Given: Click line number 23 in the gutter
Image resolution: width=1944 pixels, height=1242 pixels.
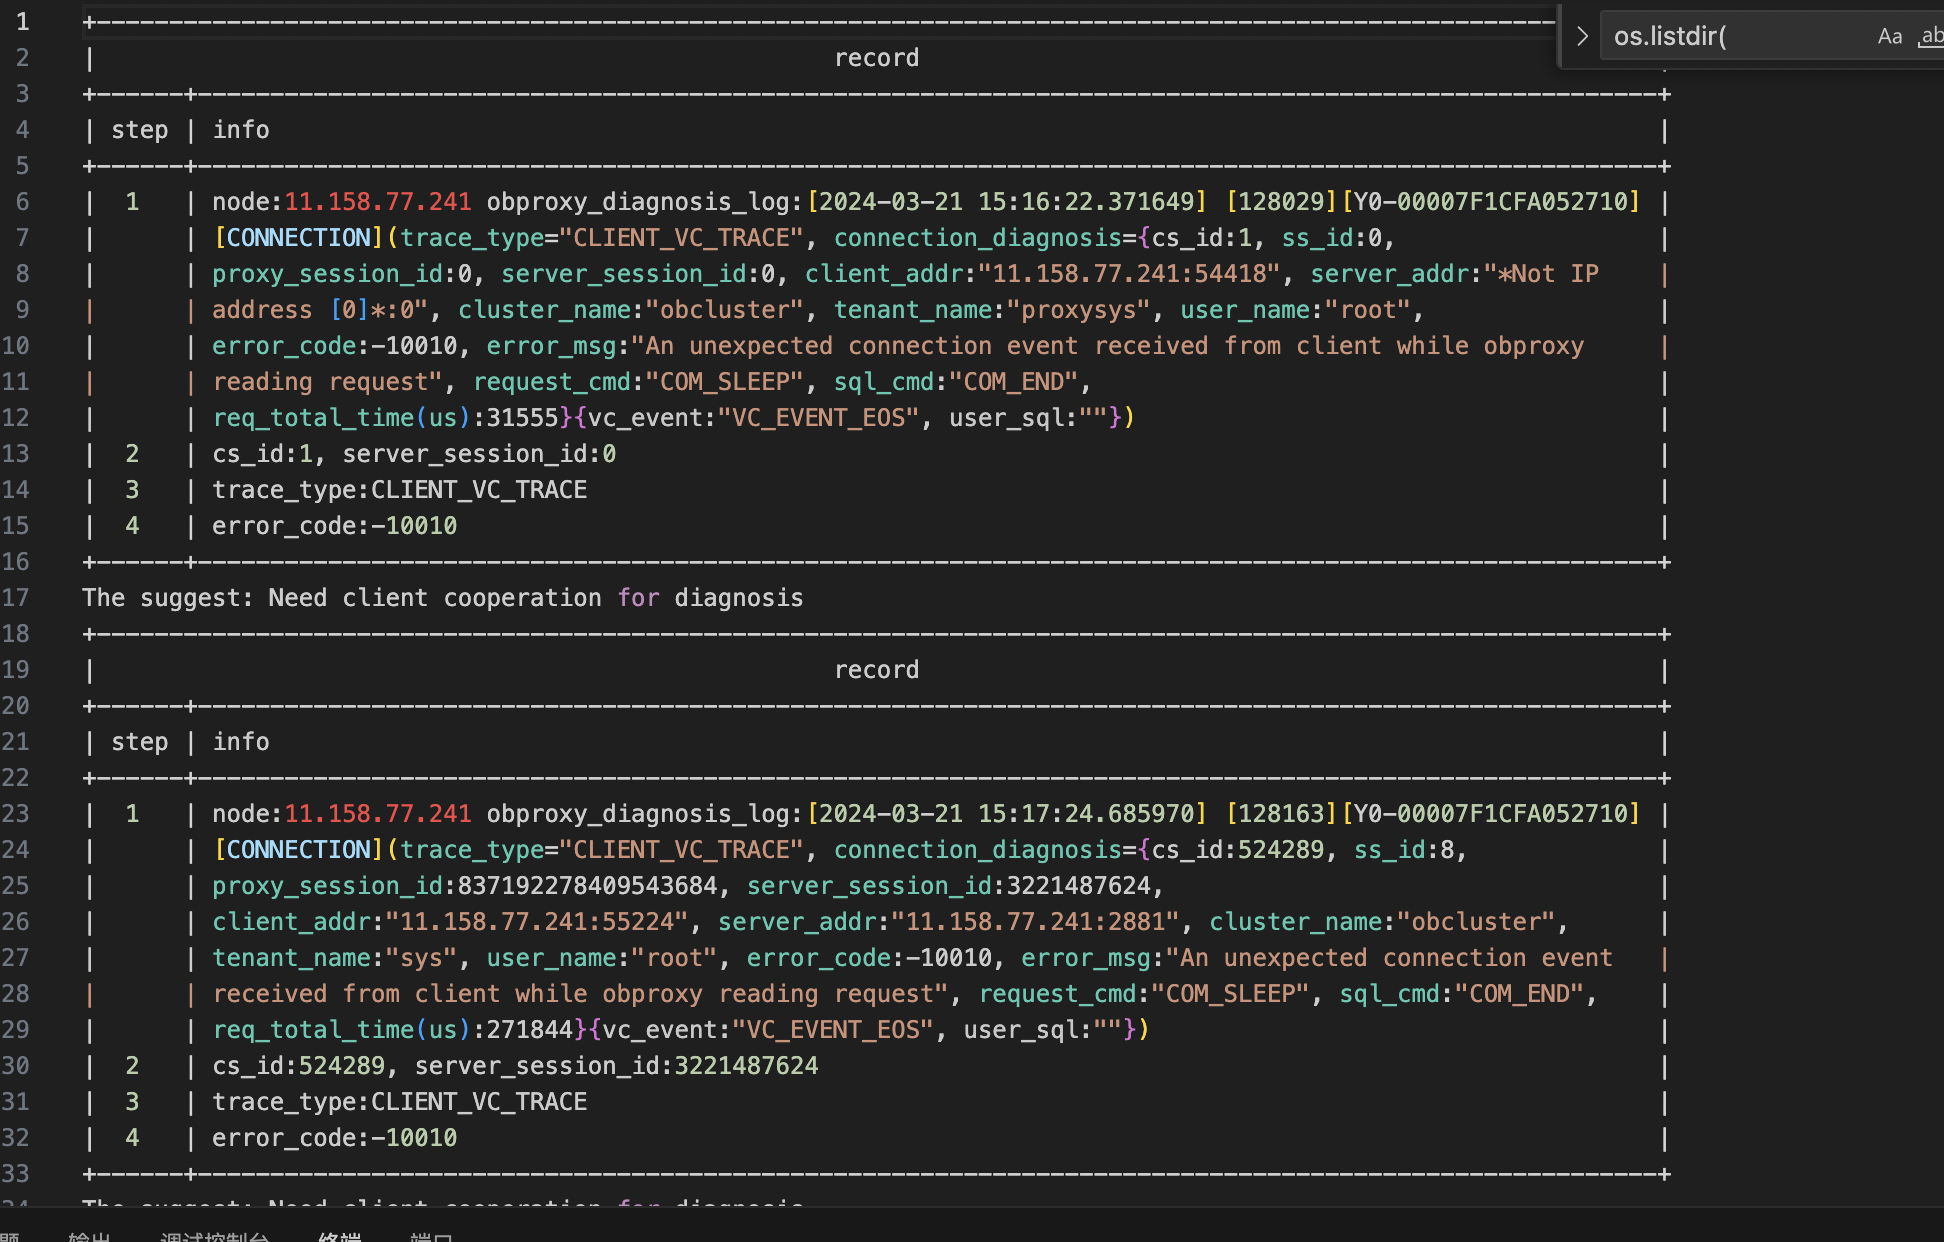Looking at the screenshot, I should pyautogui.click(x=15, y=814).
